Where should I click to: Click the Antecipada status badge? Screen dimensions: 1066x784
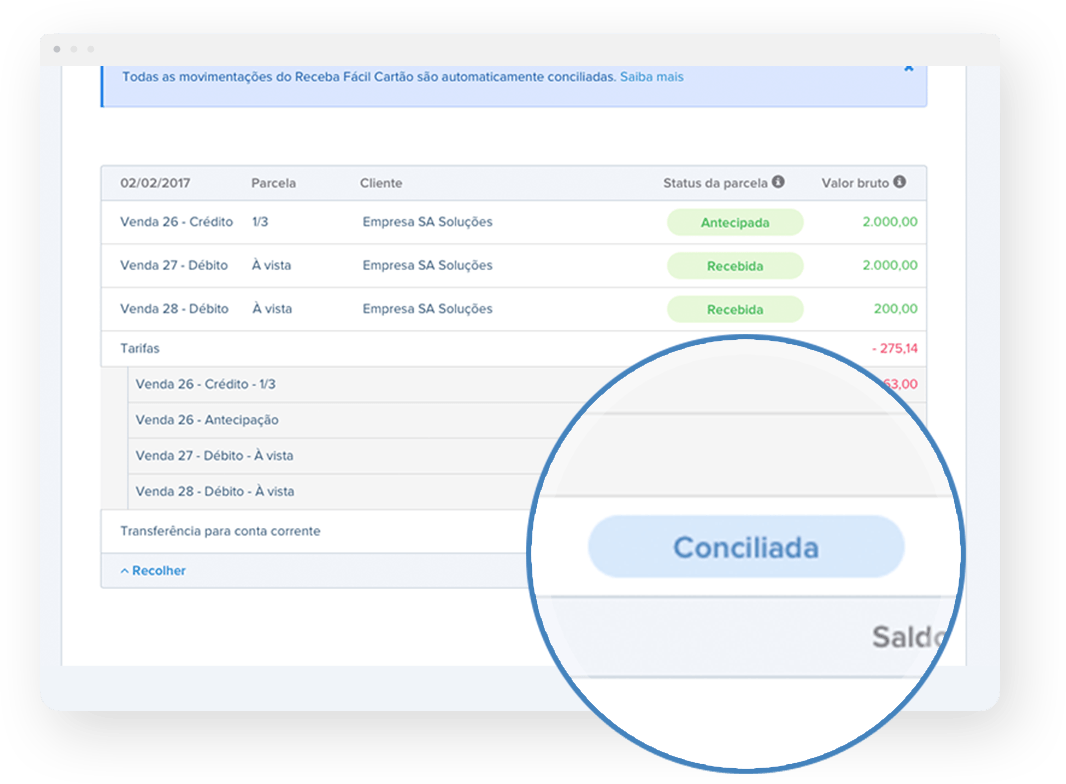click(x=735, y=222)
